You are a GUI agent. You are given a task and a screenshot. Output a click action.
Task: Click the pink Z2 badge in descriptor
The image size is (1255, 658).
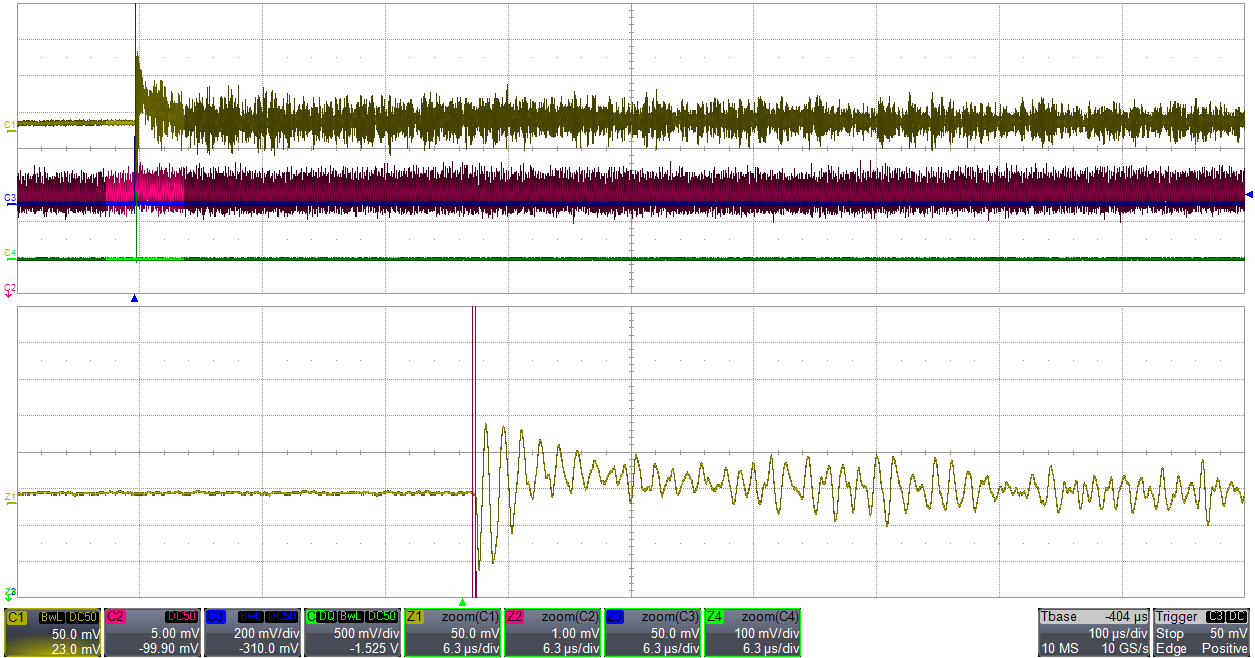(x=515, y=618)
